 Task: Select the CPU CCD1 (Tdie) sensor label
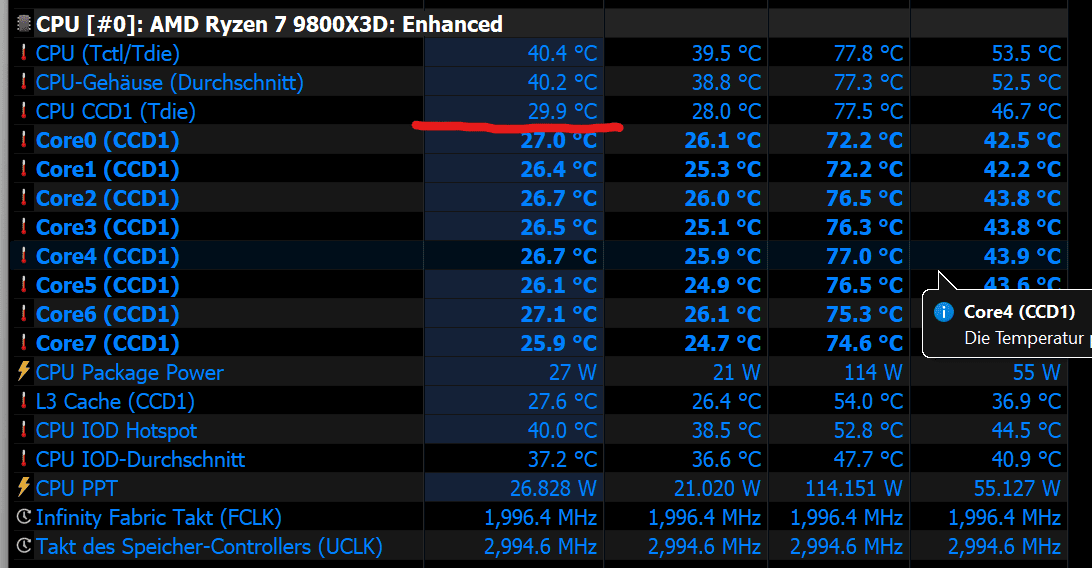(116, 111)
